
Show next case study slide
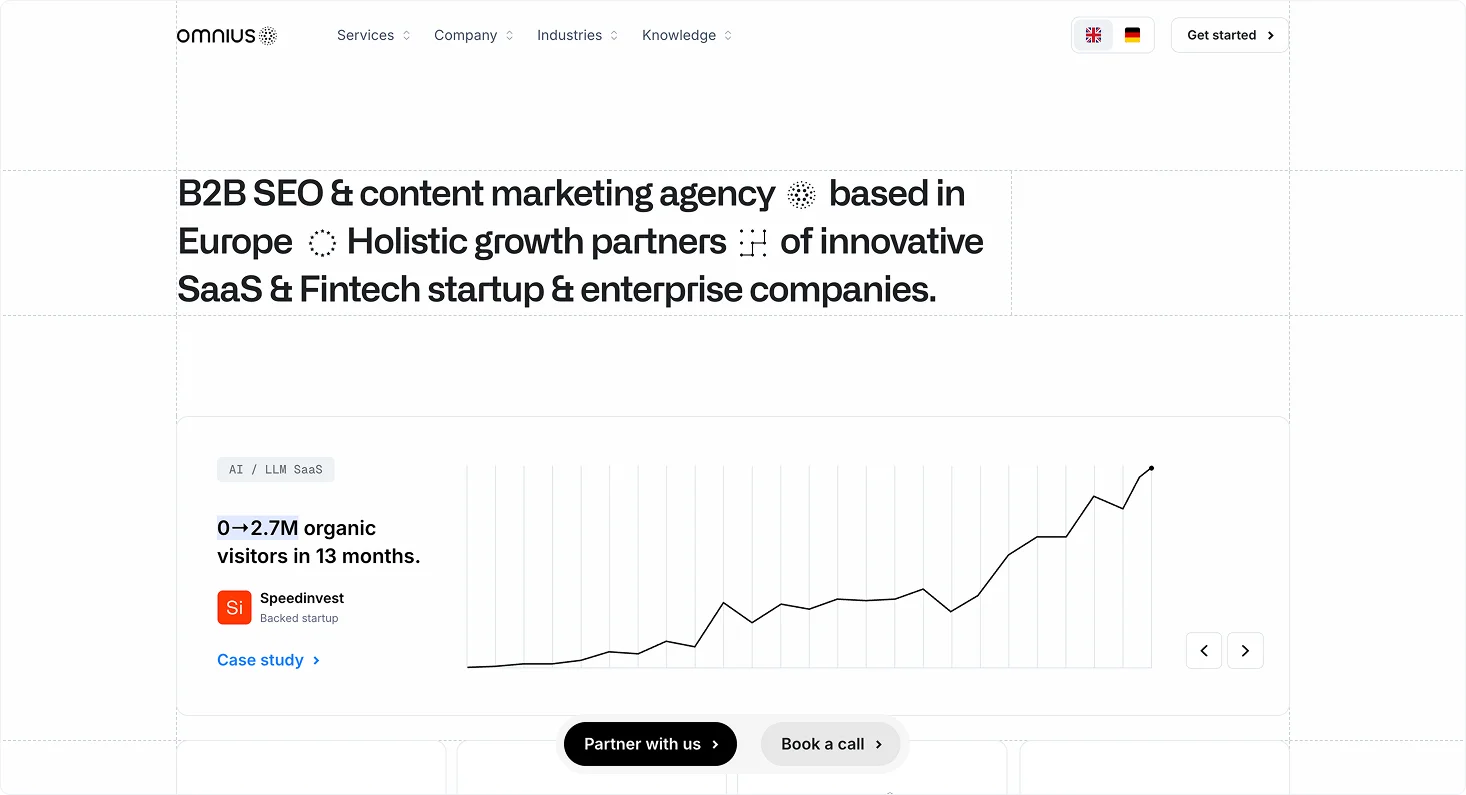[x=1245, y=651]
